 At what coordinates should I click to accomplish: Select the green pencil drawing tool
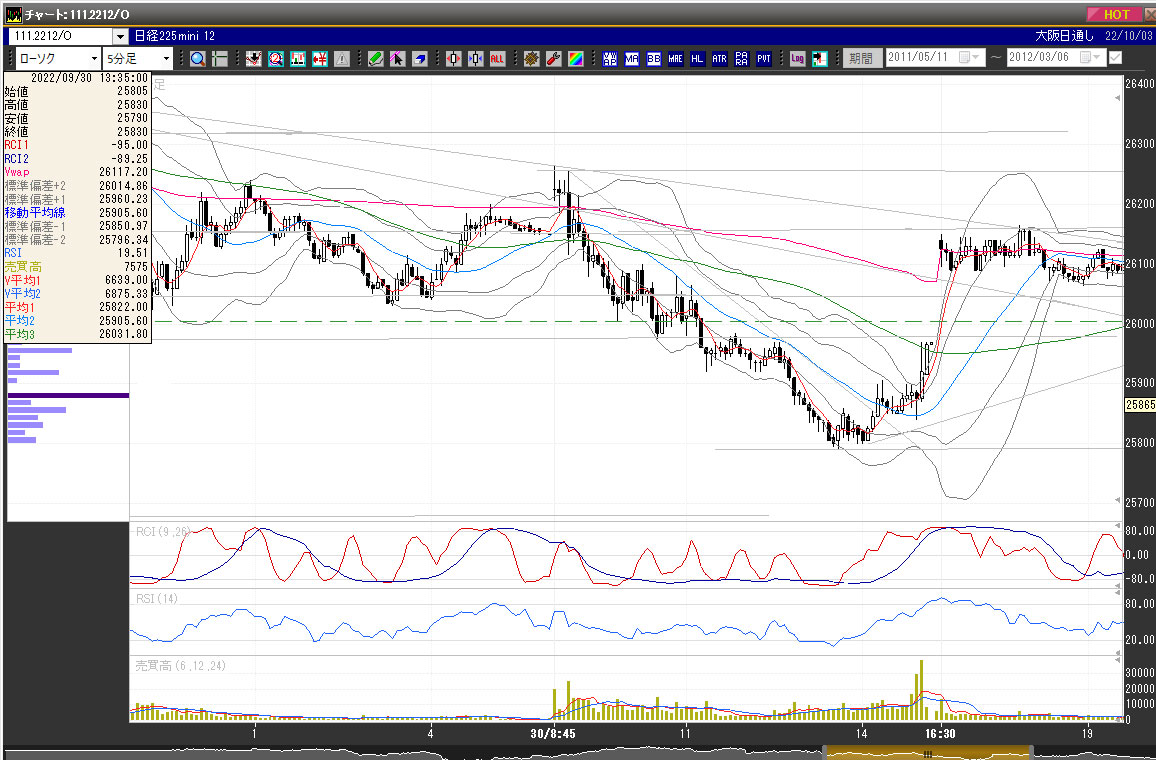pyautogui.click(x=375, y=58)
